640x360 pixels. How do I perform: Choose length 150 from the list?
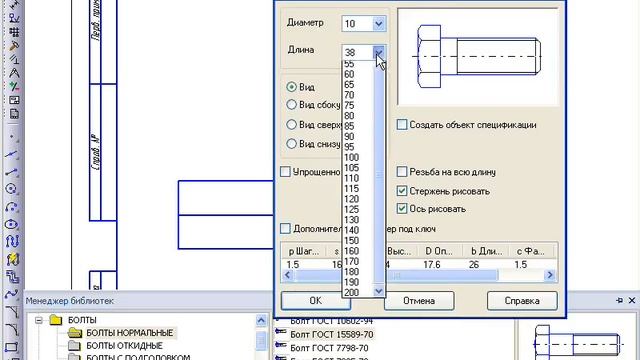click(x=351, y=240)
